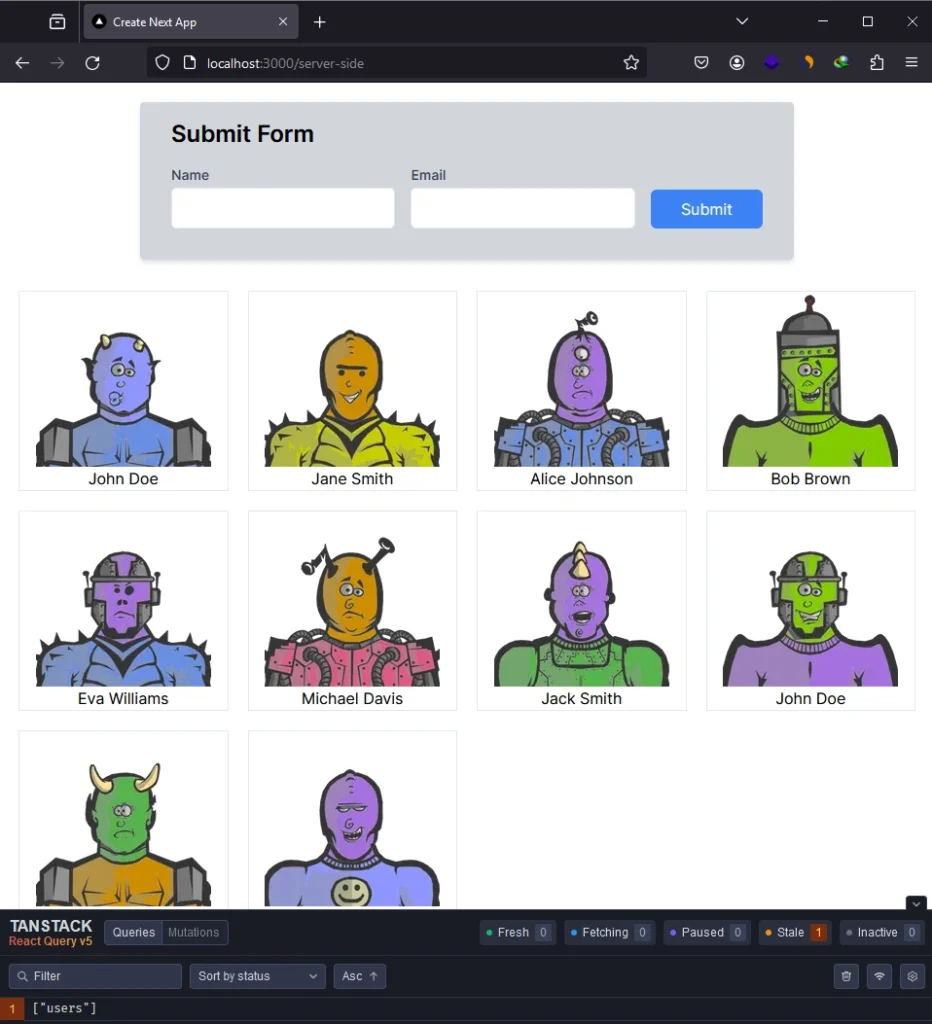The height and width of the screenshot is (1024, 932).
Task: Click the Save to Pocket icon
Action: coord(702,63)
